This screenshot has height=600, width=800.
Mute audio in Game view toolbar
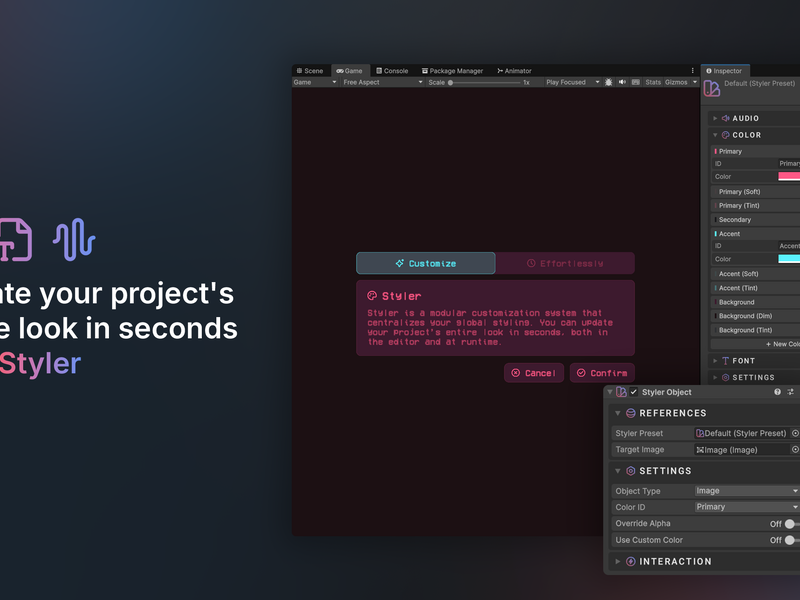(622, 82)
